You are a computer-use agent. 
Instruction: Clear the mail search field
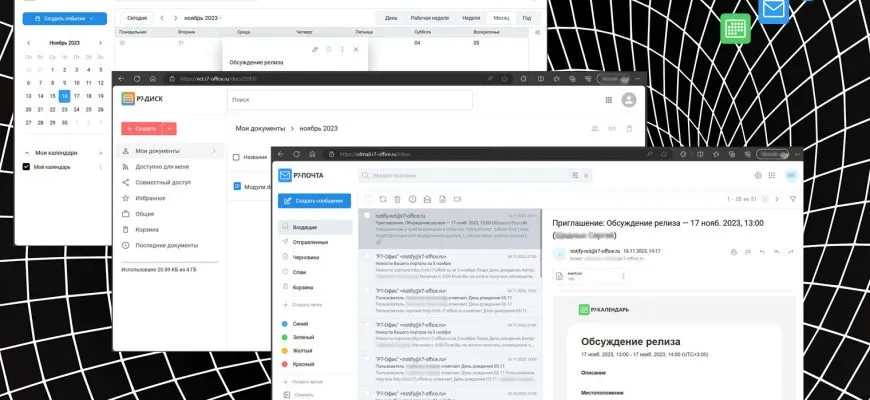point(586,175)
